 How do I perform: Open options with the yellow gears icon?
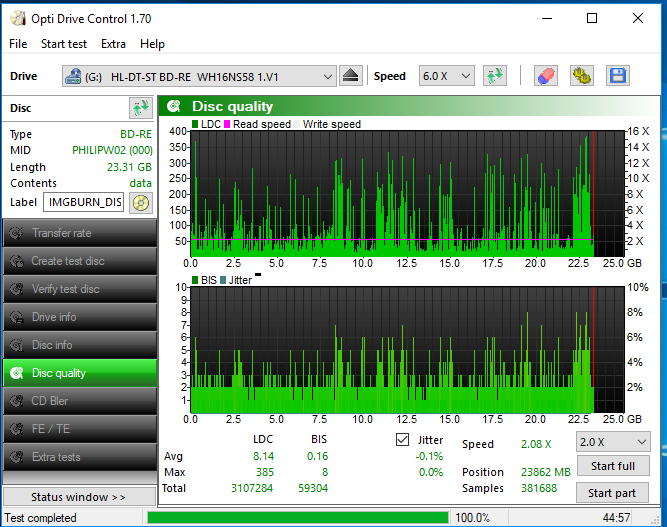tap(581, 76)
